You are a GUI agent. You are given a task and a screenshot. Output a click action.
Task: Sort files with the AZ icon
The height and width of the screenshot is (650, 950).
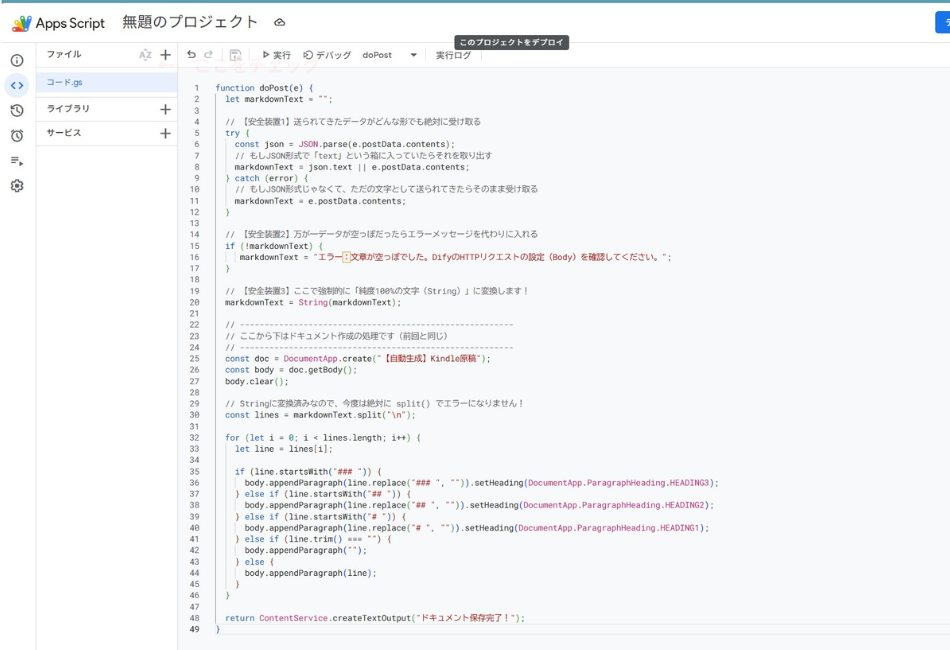coord(145,55)
